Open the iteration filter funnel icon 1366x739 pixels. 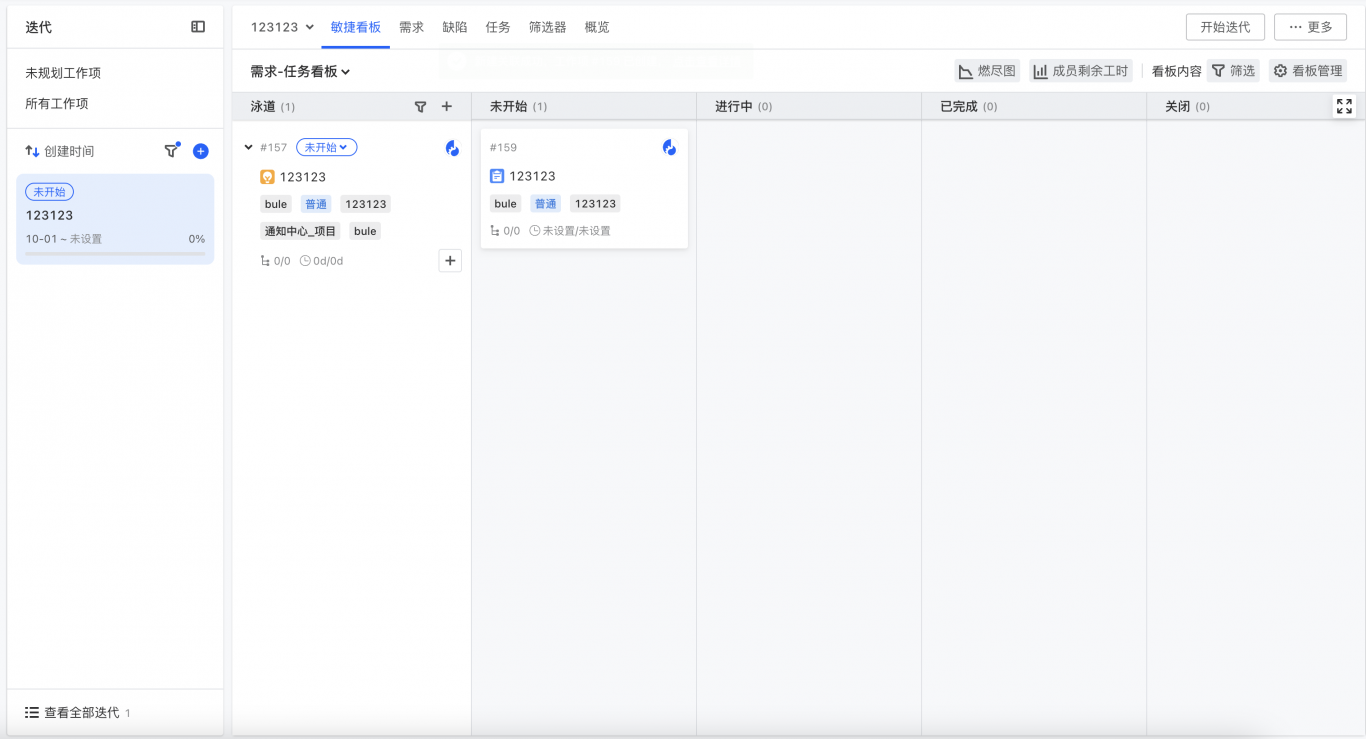(171, 151)
